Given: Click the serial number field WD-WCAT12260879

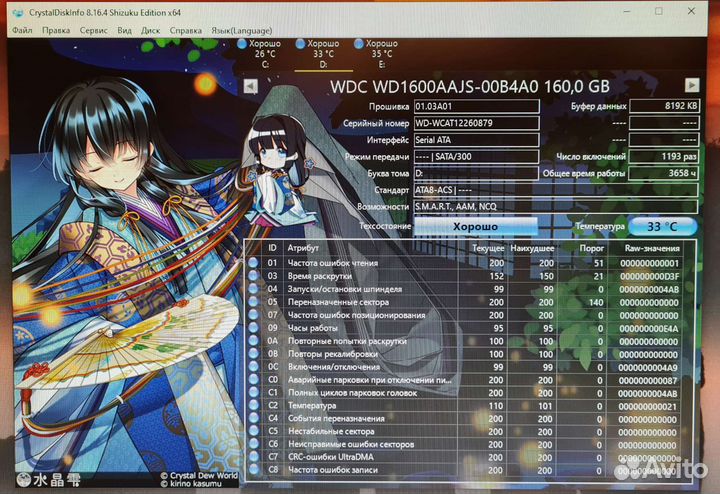Looking at the screenshot, I should coord(476,123).
